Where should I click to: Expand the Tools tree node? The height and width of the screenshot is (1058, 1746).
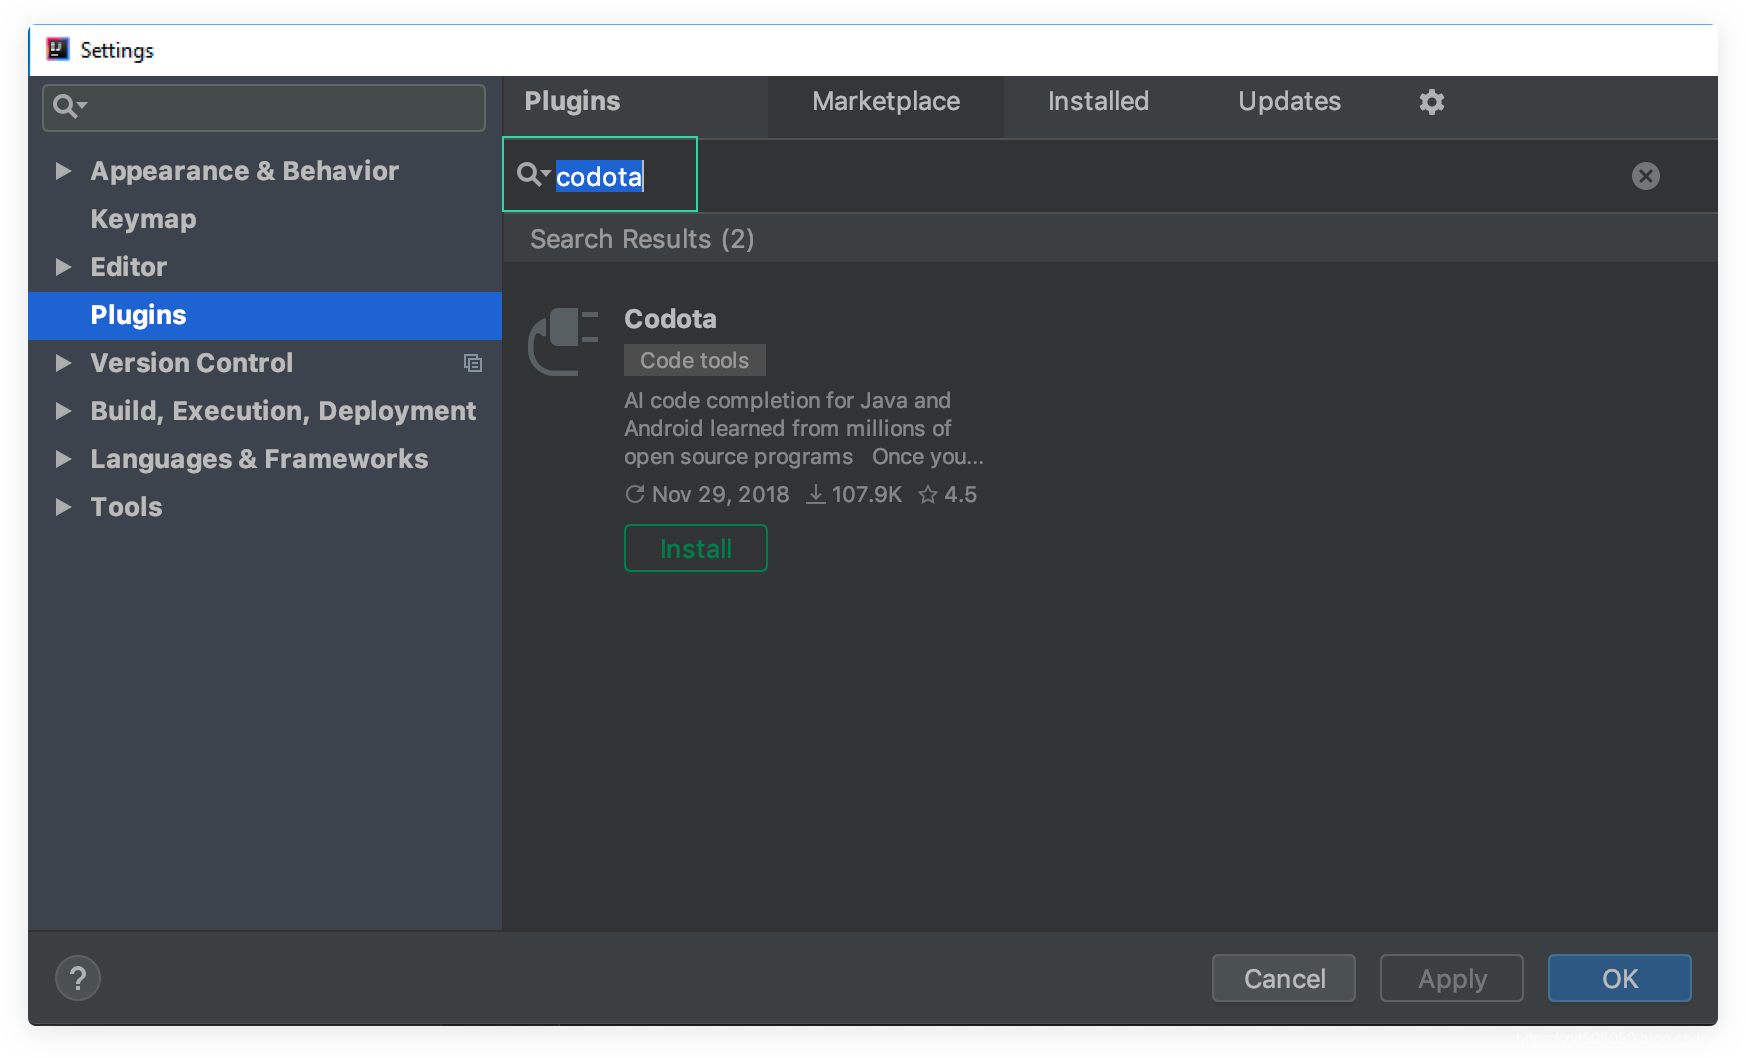[63, 507]
